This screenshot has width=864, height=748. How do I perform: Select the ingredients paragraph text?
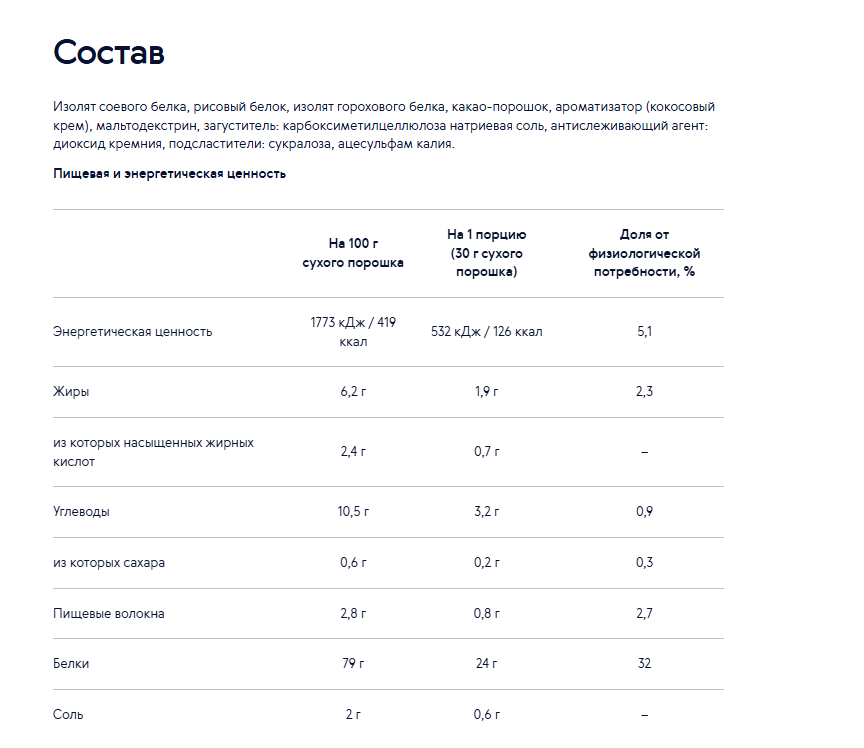(x=384, y=125)
